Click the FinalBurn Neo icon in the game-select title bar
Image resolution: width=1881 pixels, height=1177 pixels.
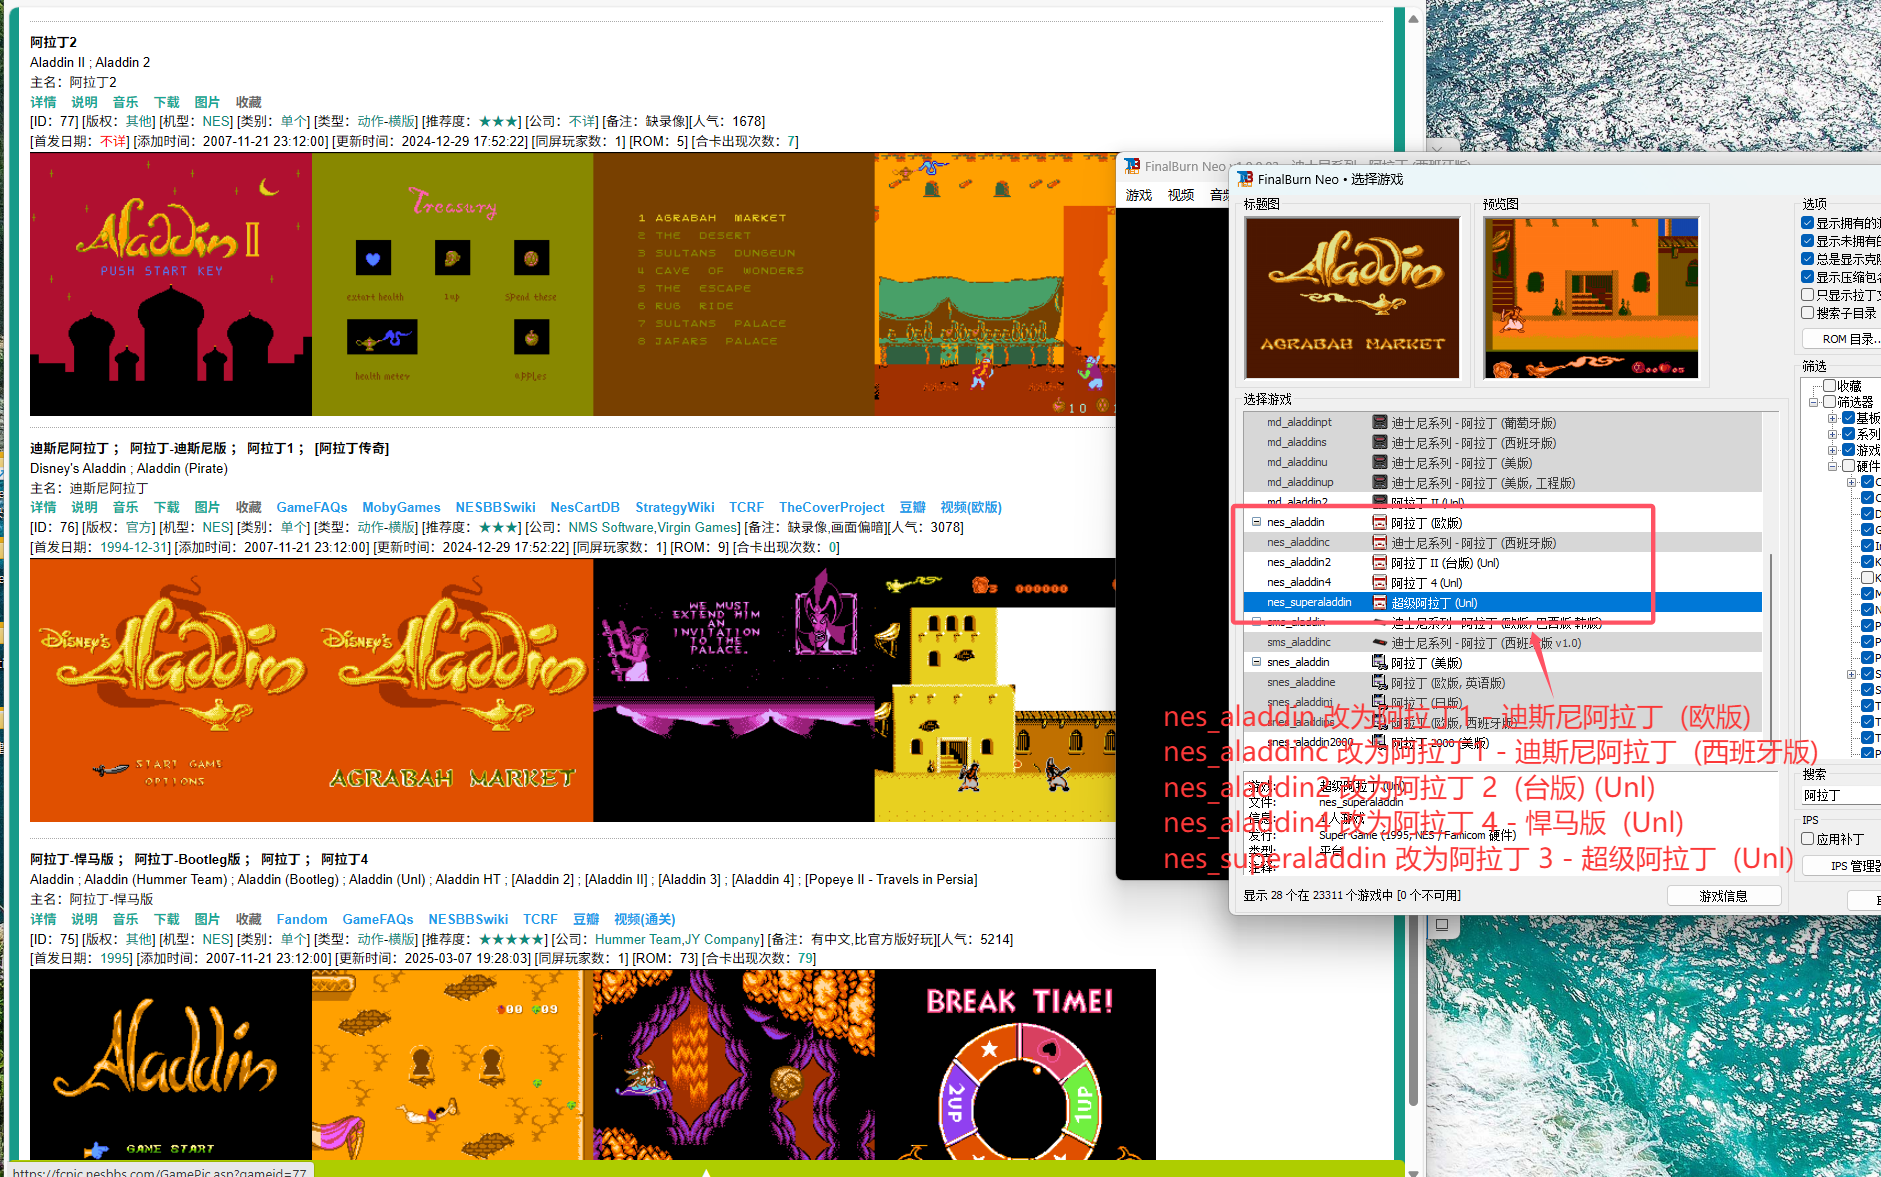[x=1245, y=179]
